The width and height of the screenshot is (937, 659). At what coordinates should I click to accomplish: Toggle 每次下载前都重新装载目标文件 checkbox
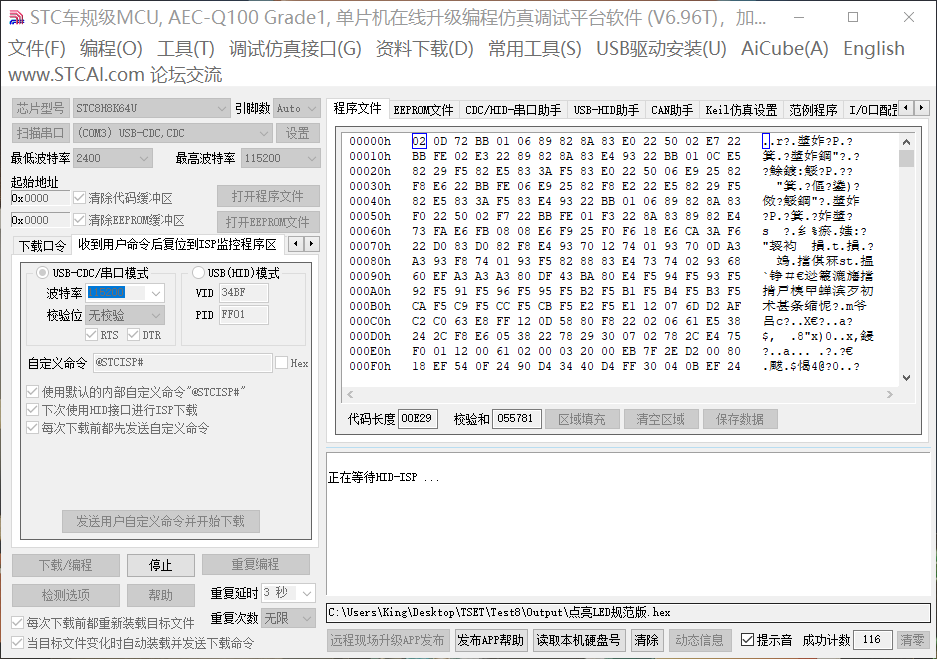[x=18, y=623]
